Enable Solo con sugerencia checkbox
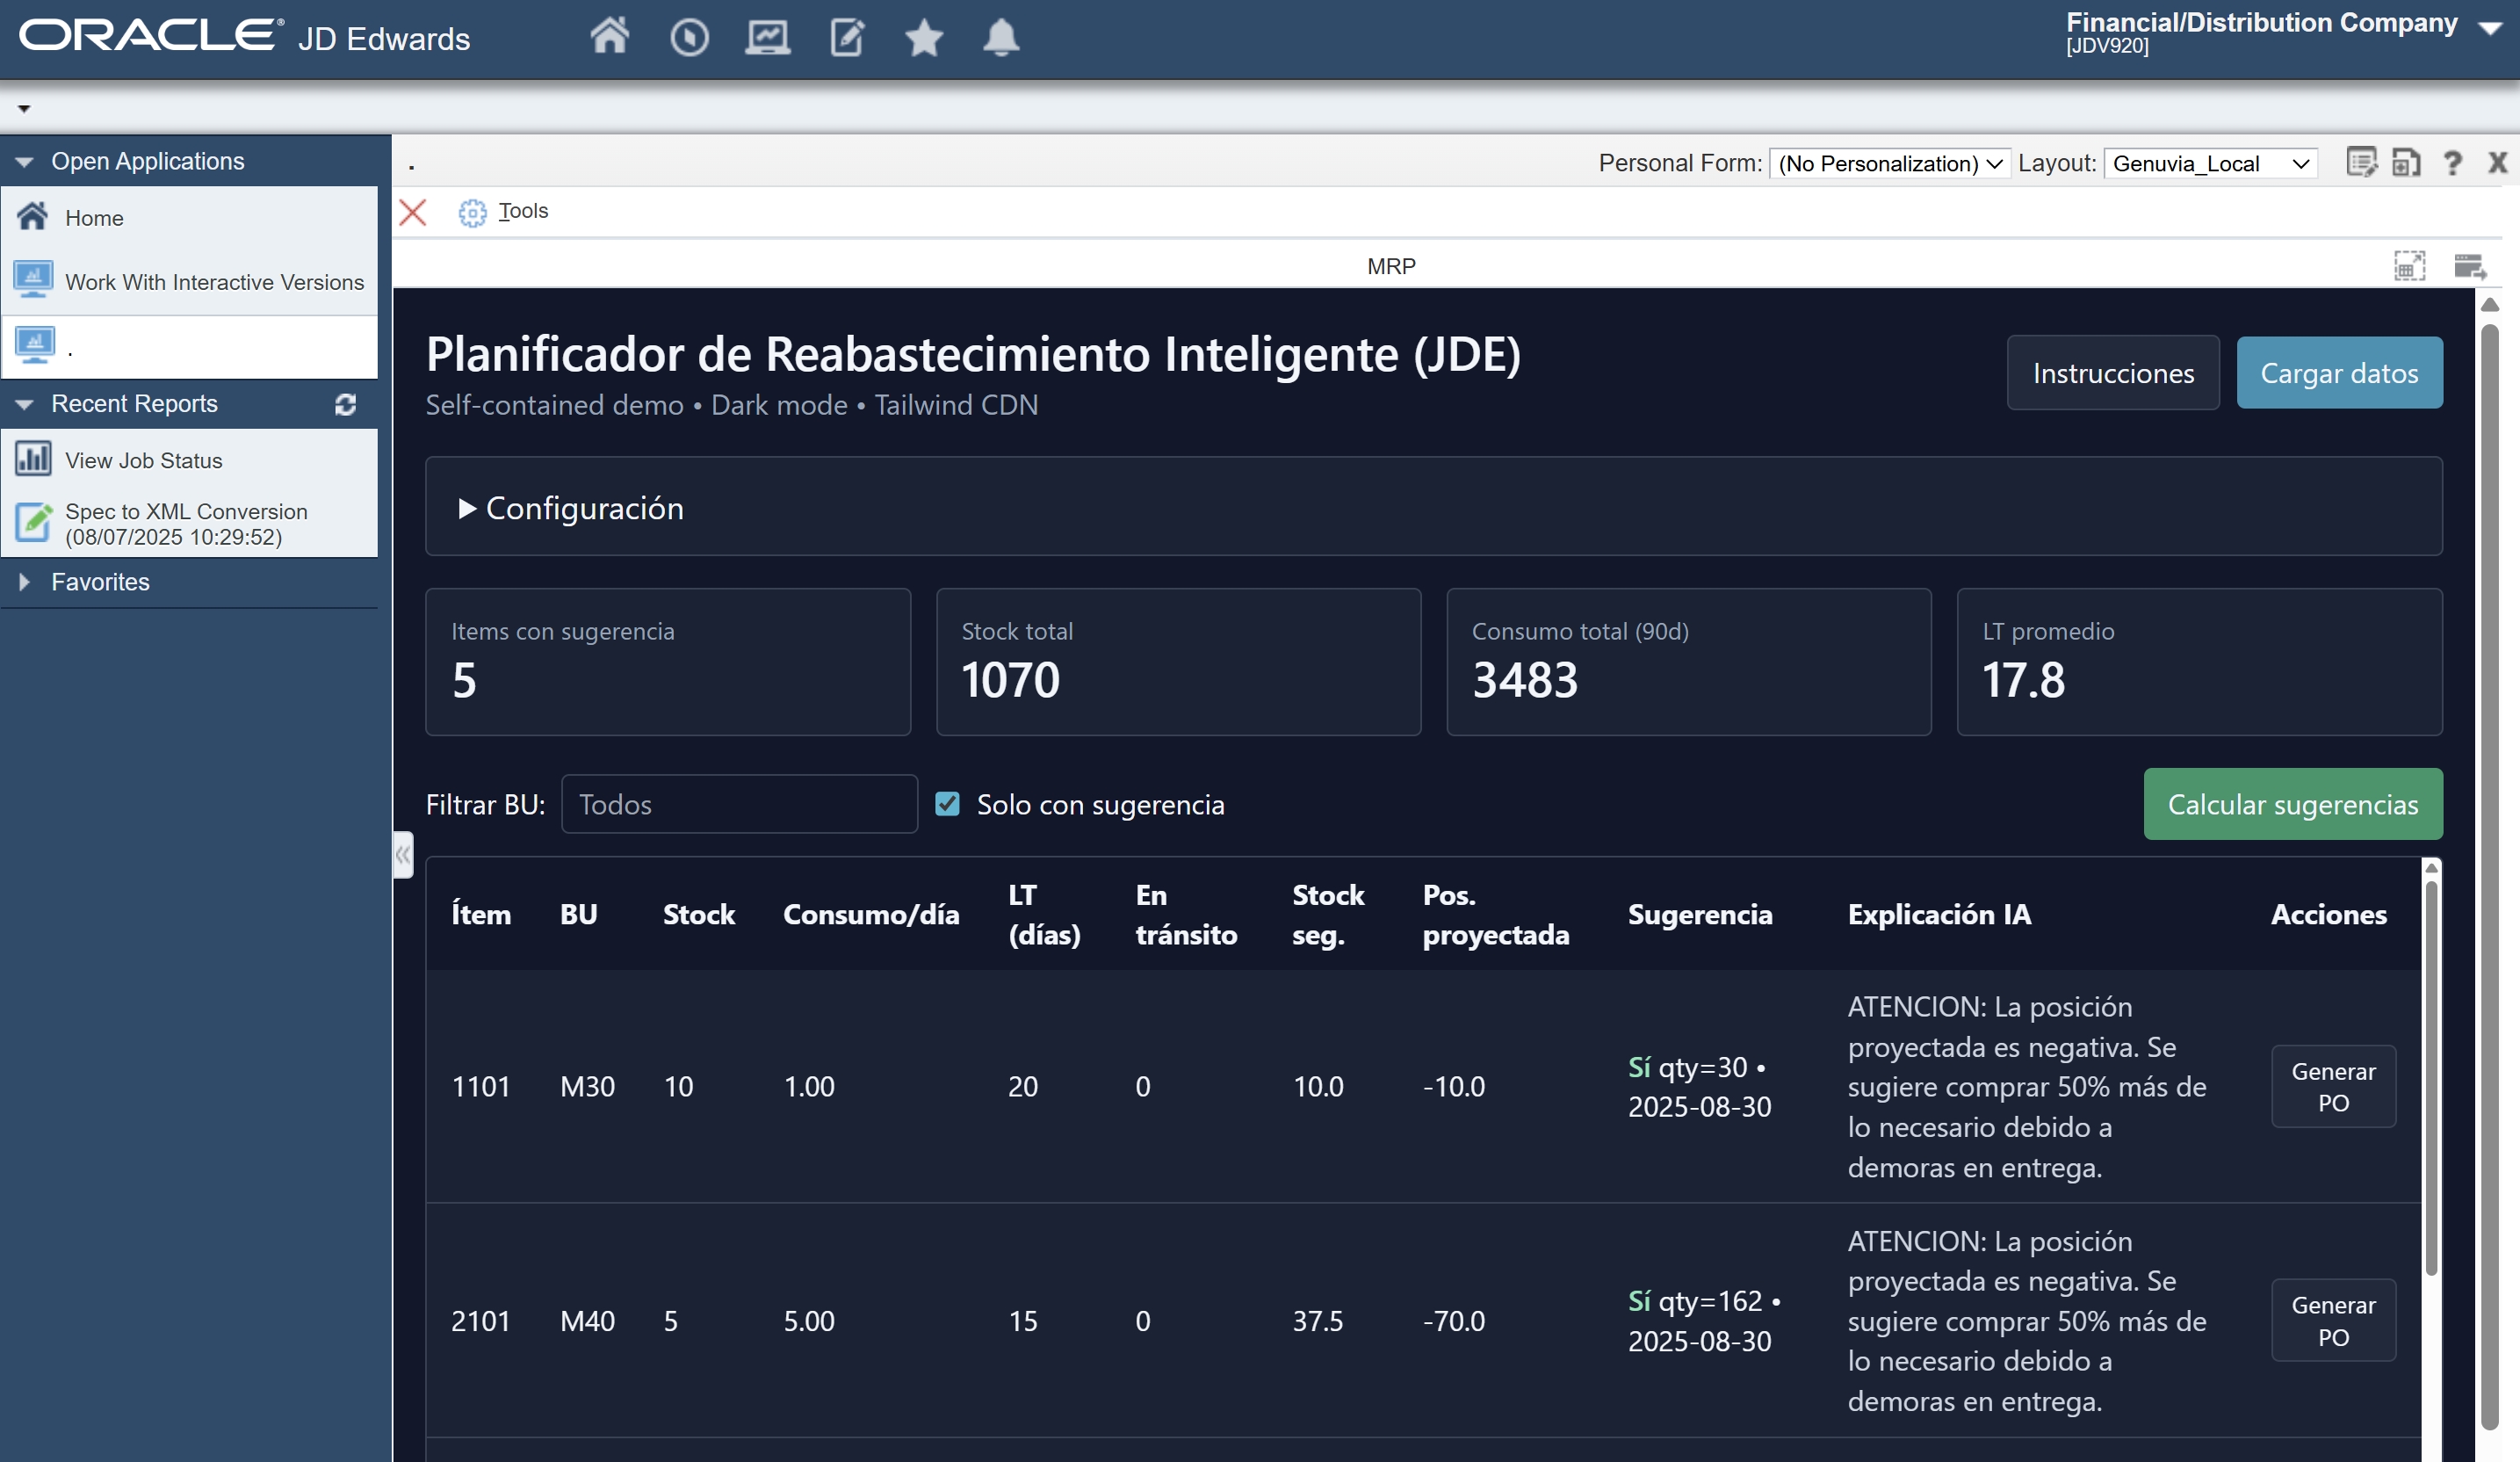The height and width of the screenshot is (1462, 2520). pos(947,804)
